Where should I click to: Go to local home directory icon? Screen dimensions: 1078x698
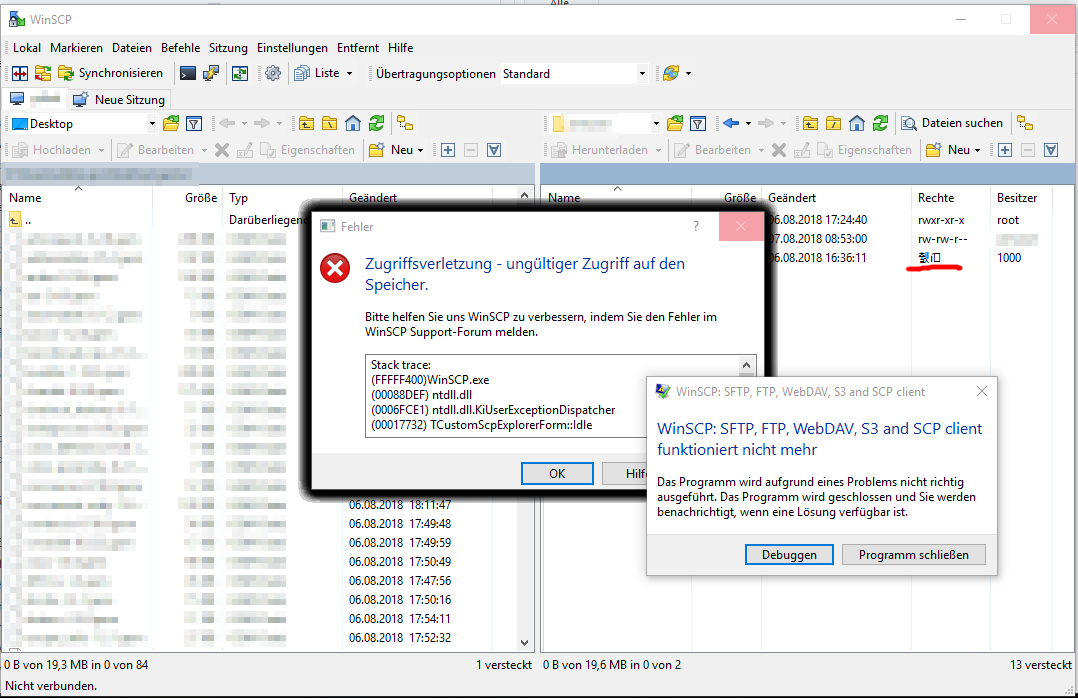click(352, 123)
